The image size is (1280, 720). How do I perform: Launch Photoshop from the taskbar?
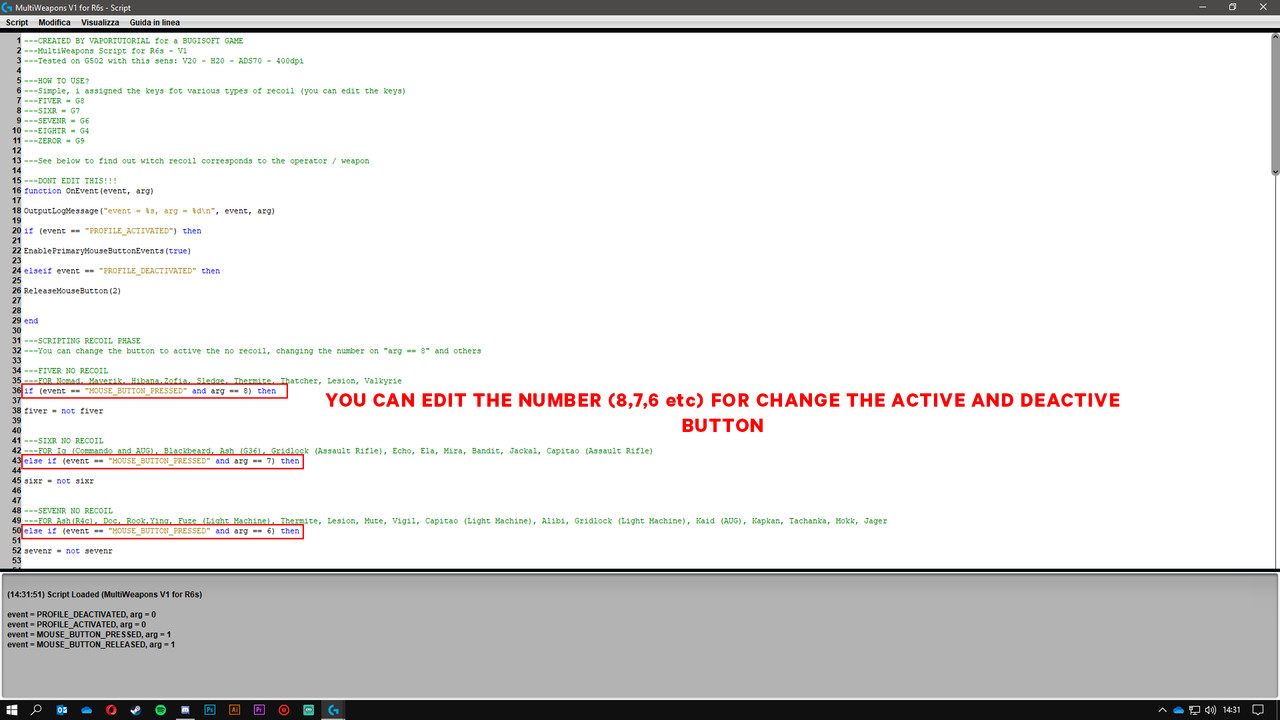pyautogui.click(x=210, y=710)
